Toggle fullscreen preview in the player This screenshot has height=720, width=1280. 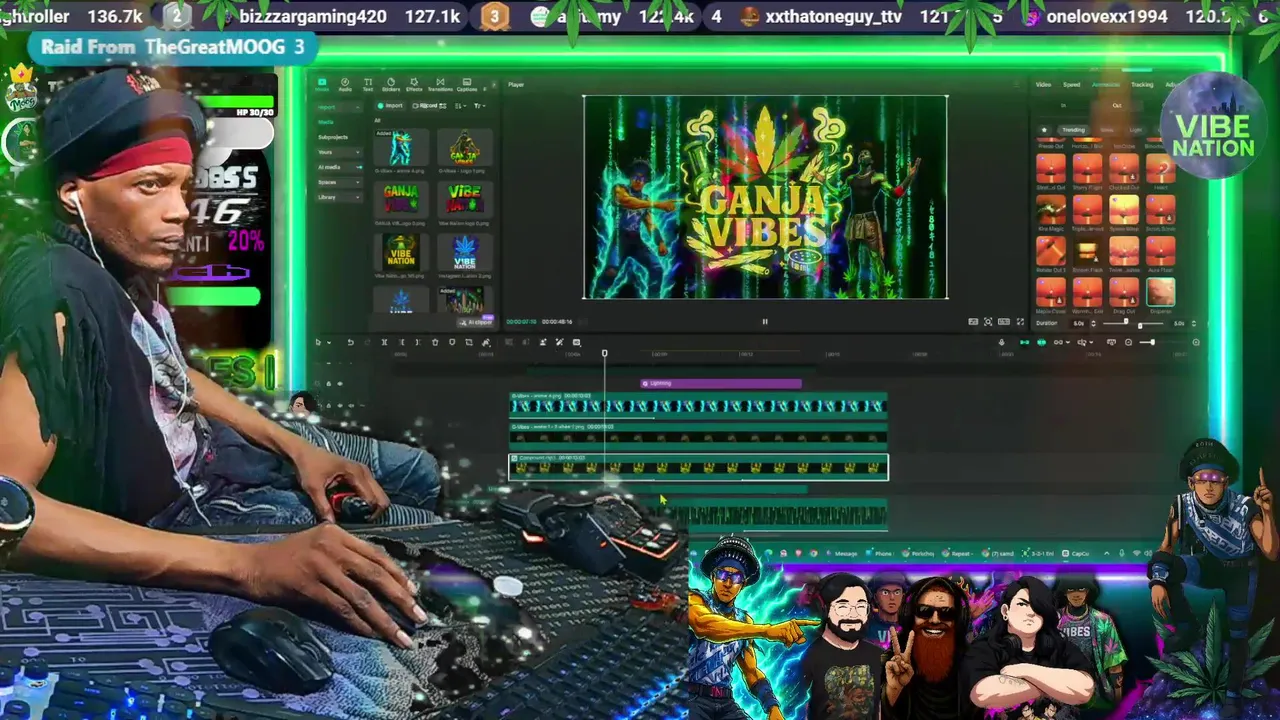(x=1020, y=322)
